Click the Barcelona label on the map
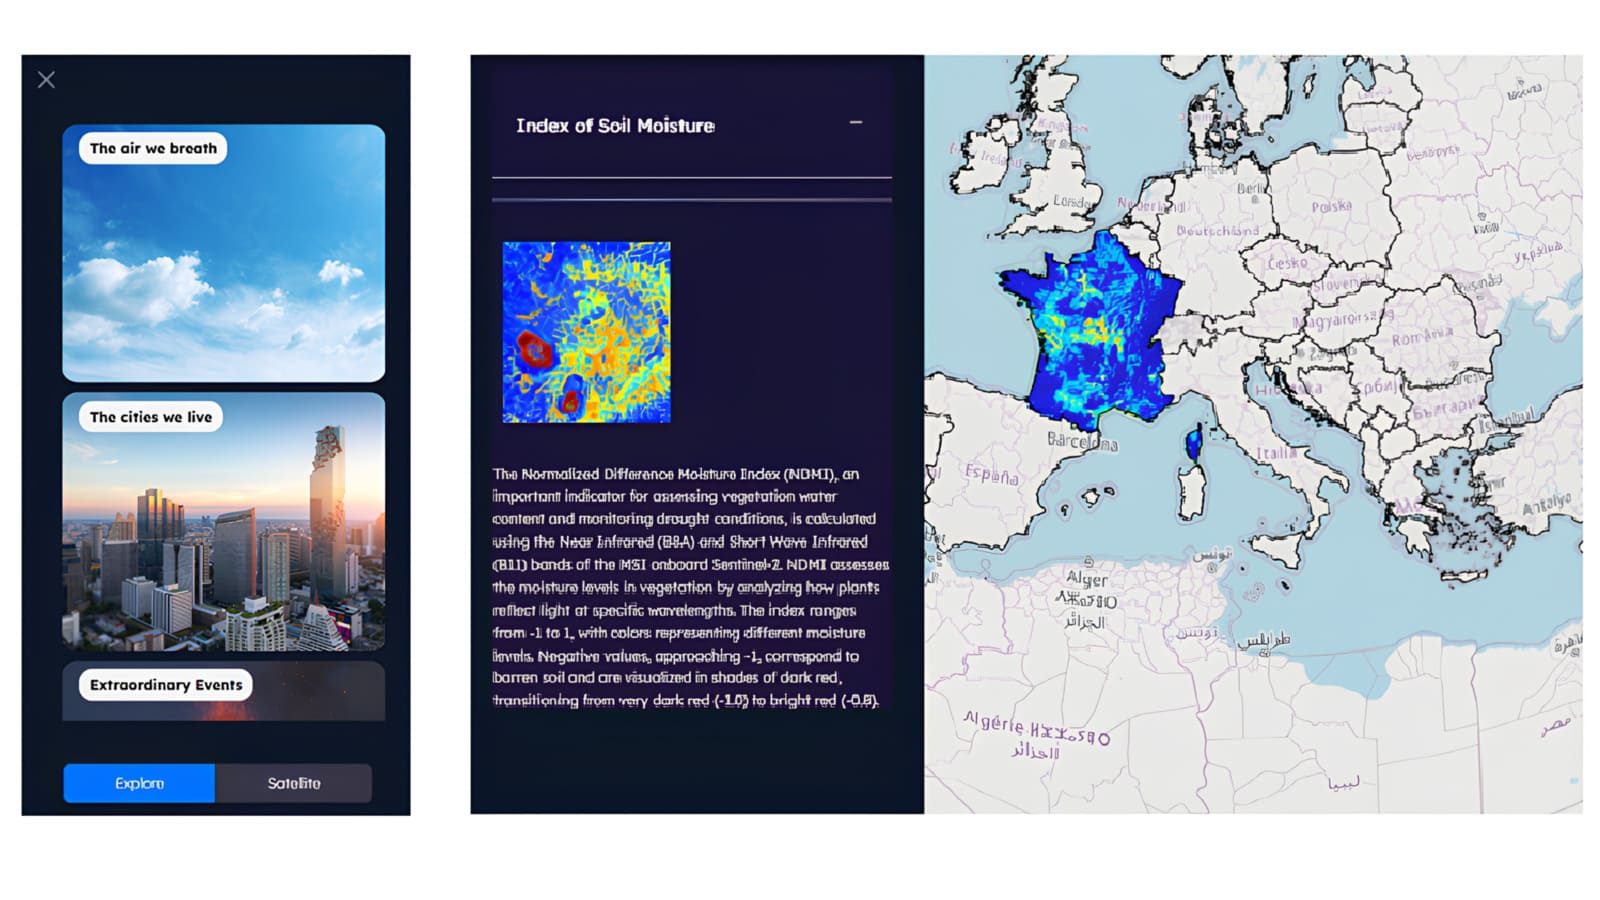 pos(1082,441)
